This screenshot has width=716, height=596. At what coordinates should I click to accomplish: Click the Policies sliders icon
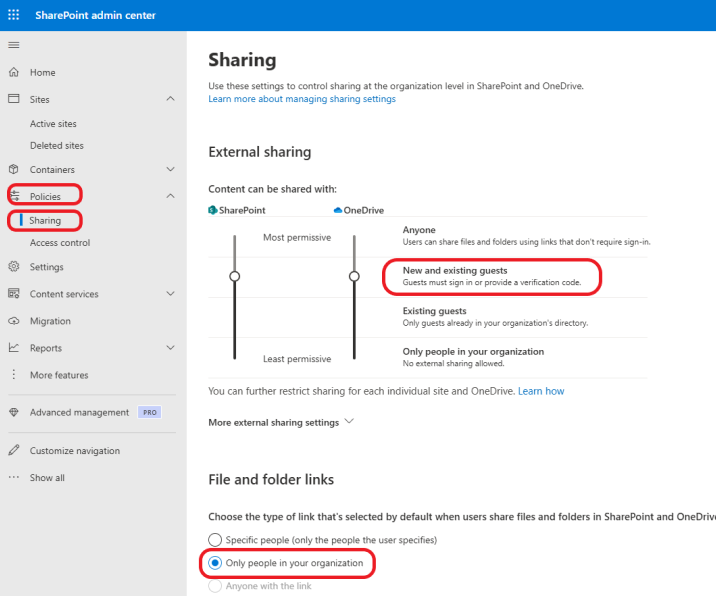(x=14, y=196)
